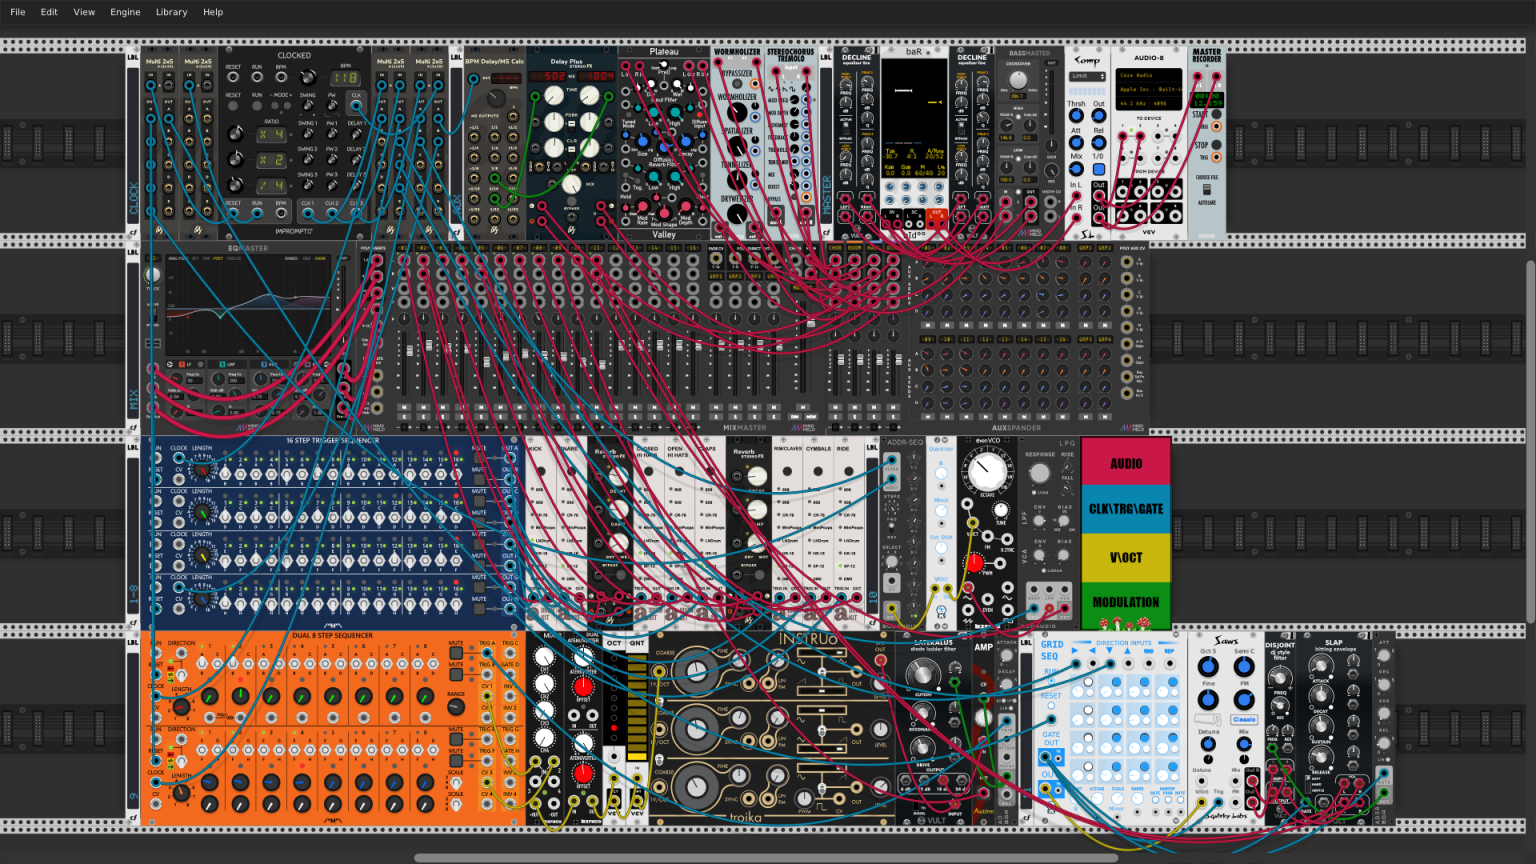This screenshot has height=864, width=1536.
Task: Click the Saws Oct S knob
Action: pyautogui.click(x=1208, y=666)
